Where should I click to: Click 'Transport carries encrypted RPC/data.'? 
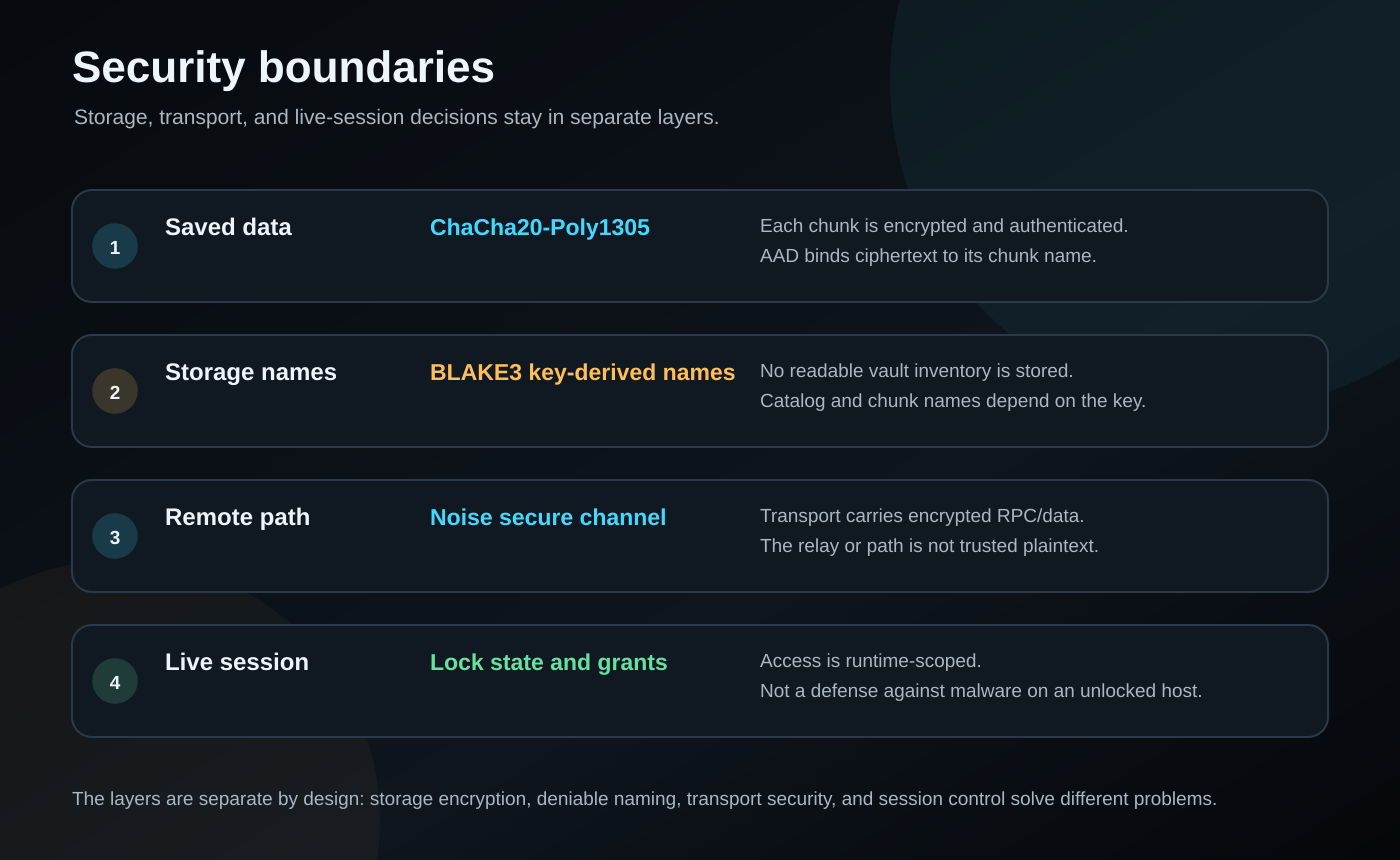point(922,516)
